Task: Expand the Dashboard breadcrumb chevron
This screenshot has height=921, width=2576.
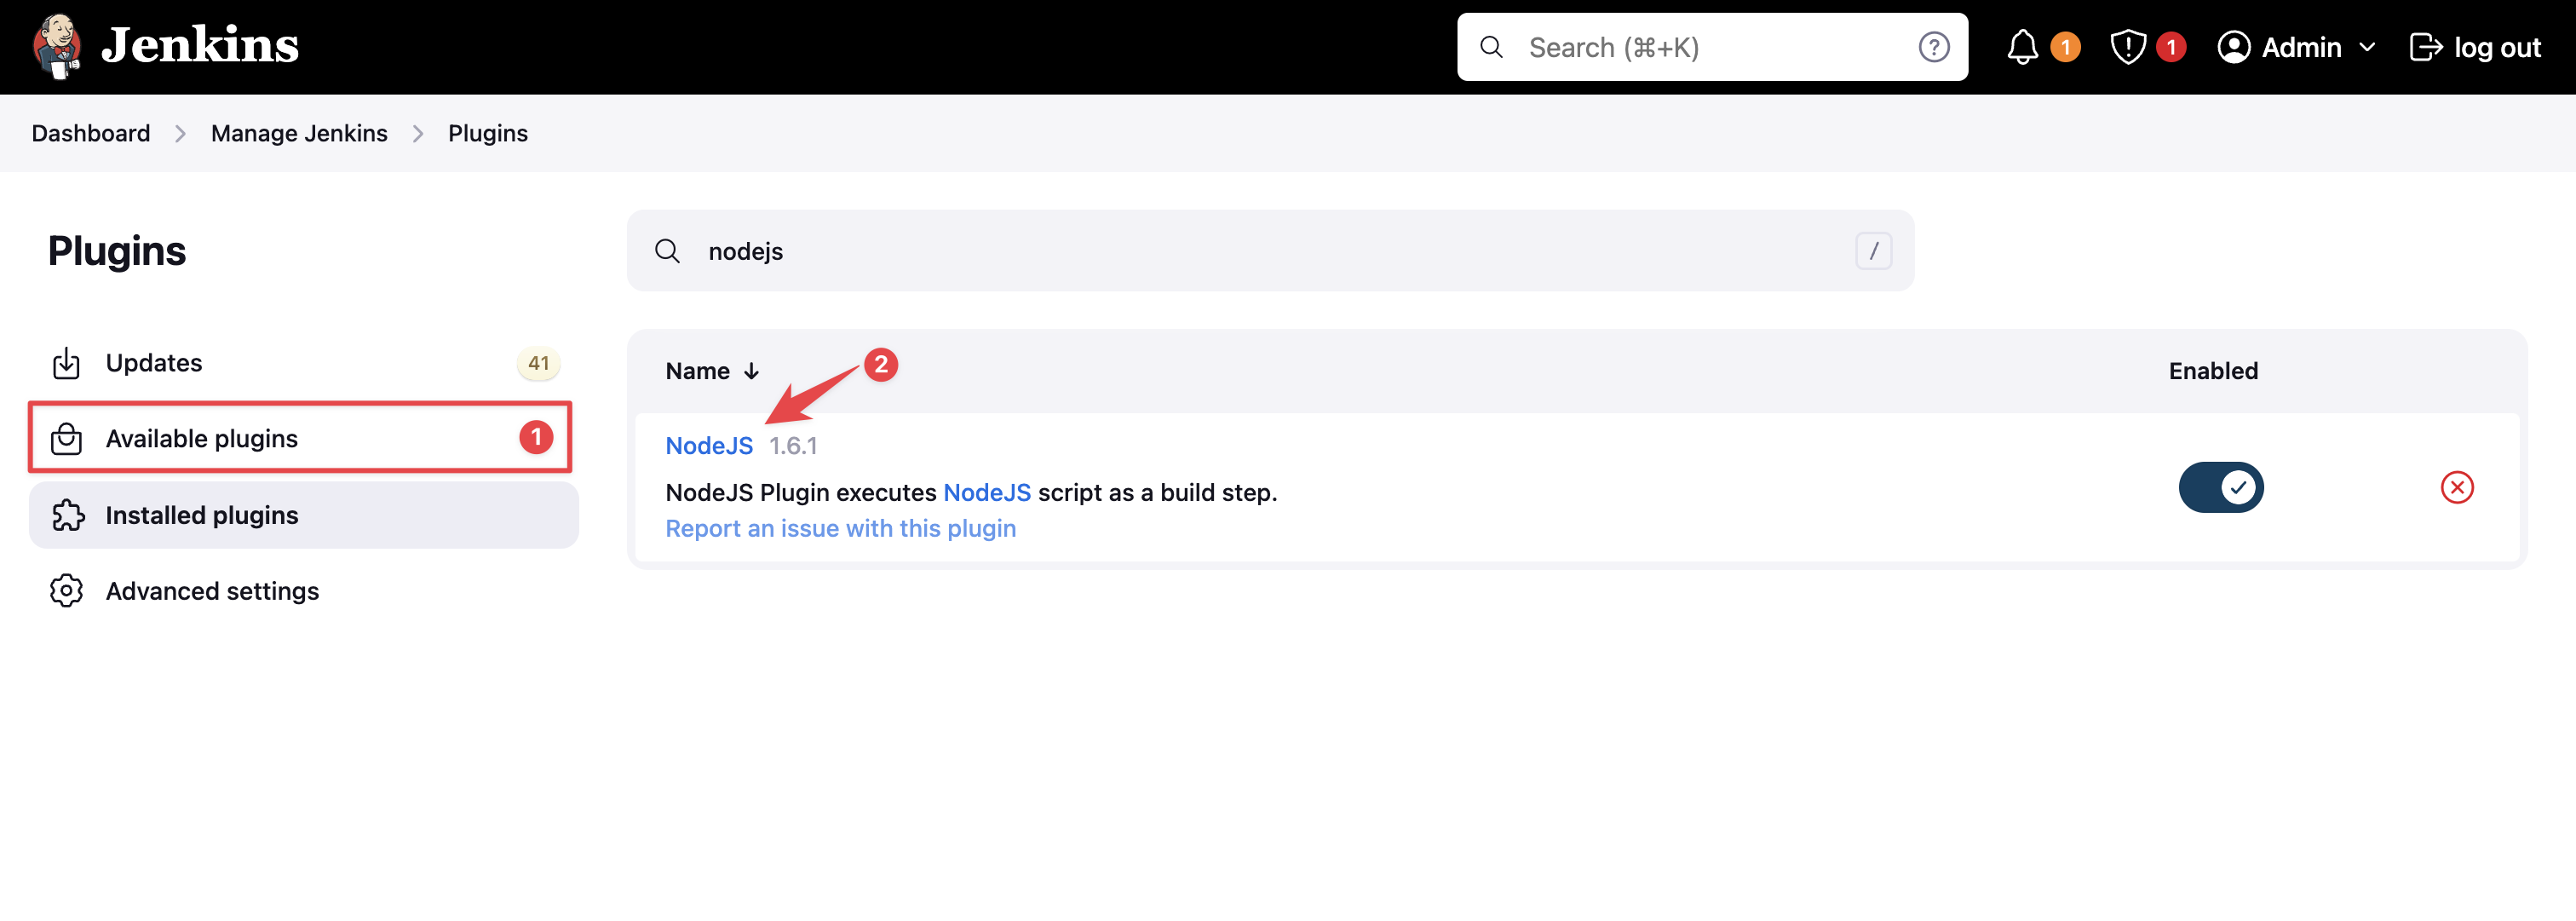Action: pos(180,134)
